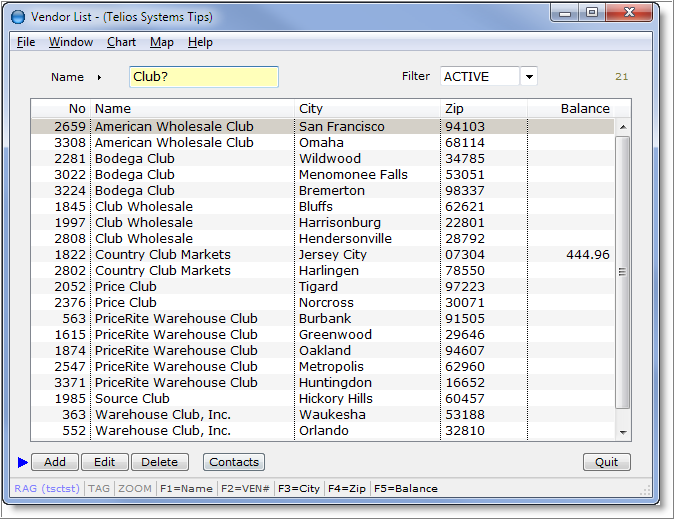
Task: Click the Name search field
Action: coord(203,77)
